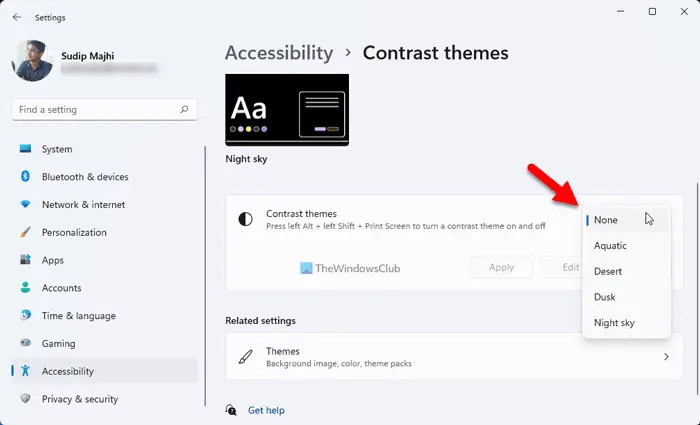This screenshot has height=425, width=700.
Task: Choose Aquatic contrast theme option
Action: (610, 245)
